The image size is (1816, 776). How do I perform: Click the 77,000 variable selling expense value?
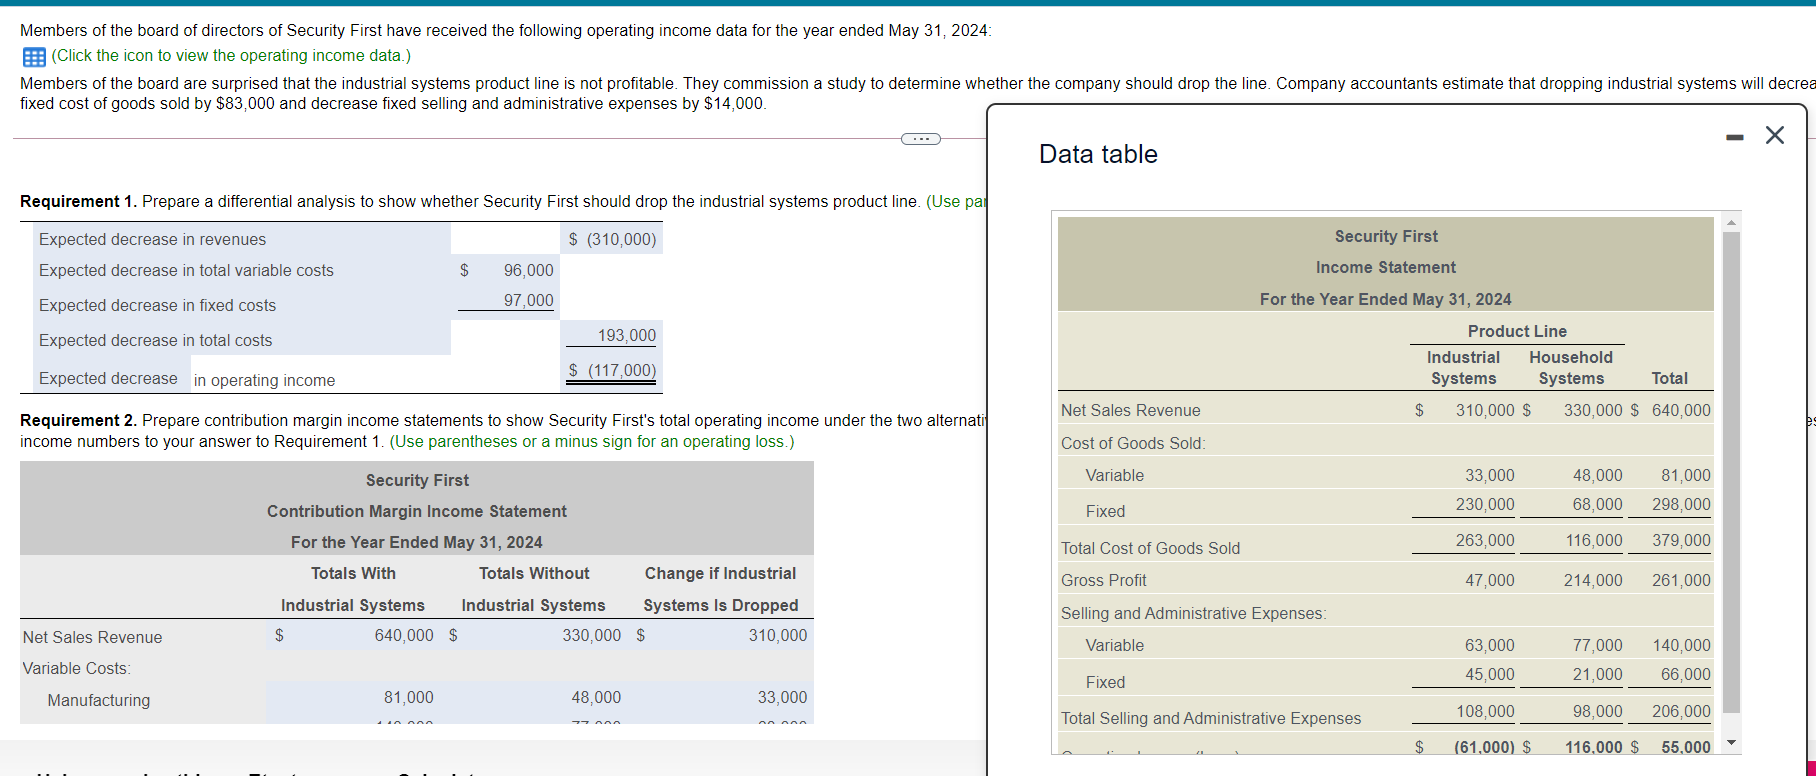[x=1597, y=645]
